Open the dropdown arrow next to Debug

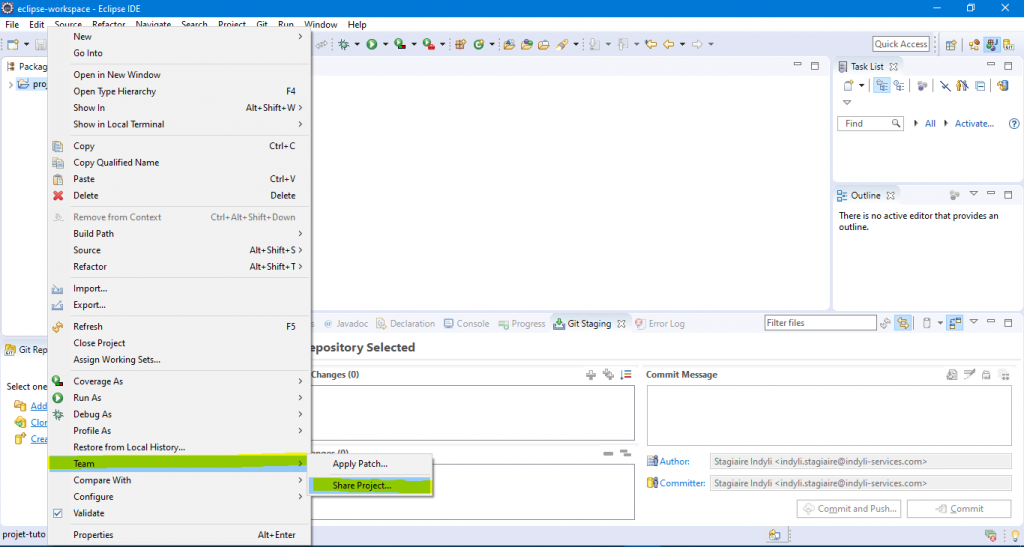coord(357,44)
